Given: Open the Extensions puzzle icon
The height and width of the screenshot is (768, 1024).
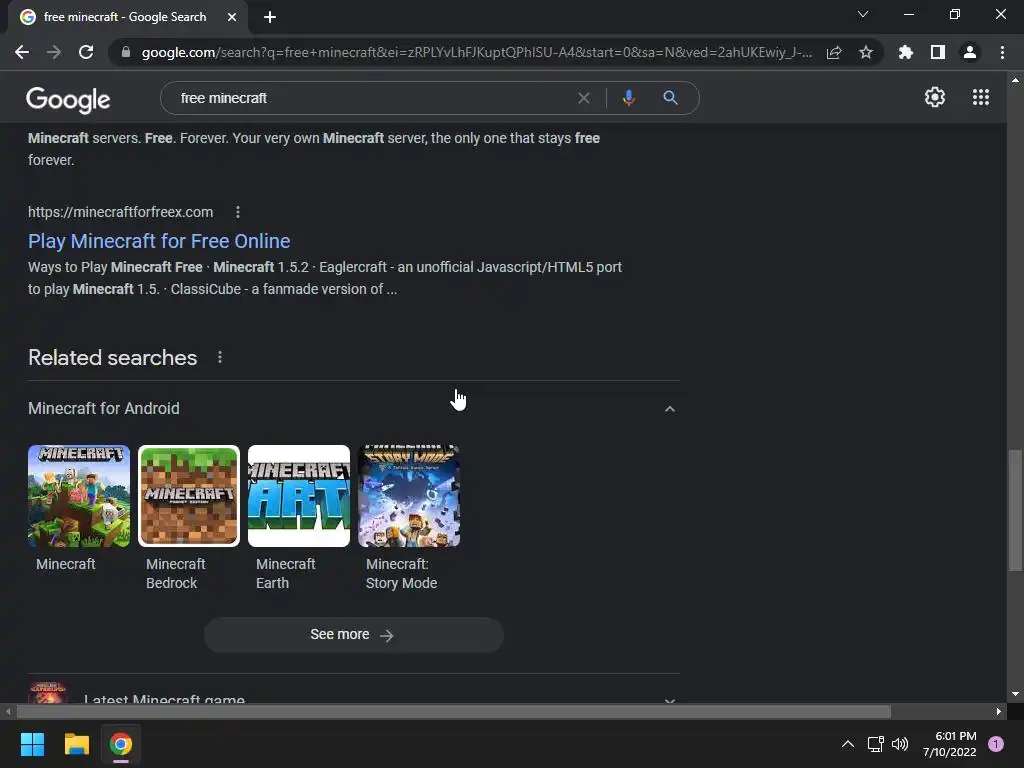Looking at the screenshot, I should (x=906, y=52).
